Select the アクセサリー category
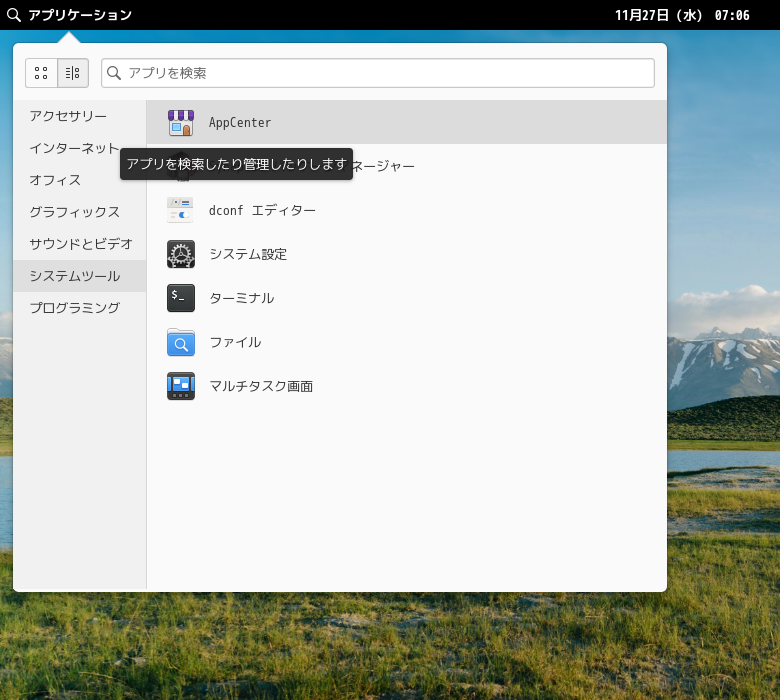 [68, 116]
